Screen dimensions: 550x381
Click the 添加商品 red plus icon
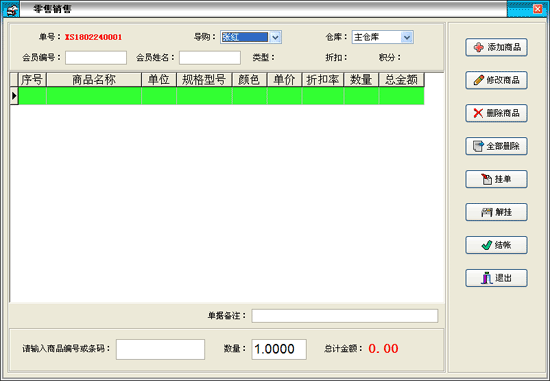click(479, 47)
